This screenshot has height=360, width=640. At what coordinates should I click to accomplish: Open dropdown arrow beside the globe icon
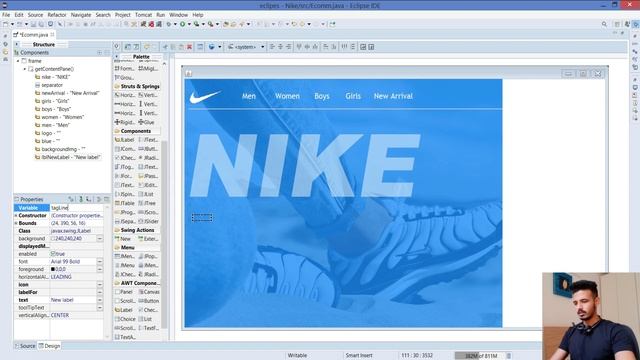220,47
